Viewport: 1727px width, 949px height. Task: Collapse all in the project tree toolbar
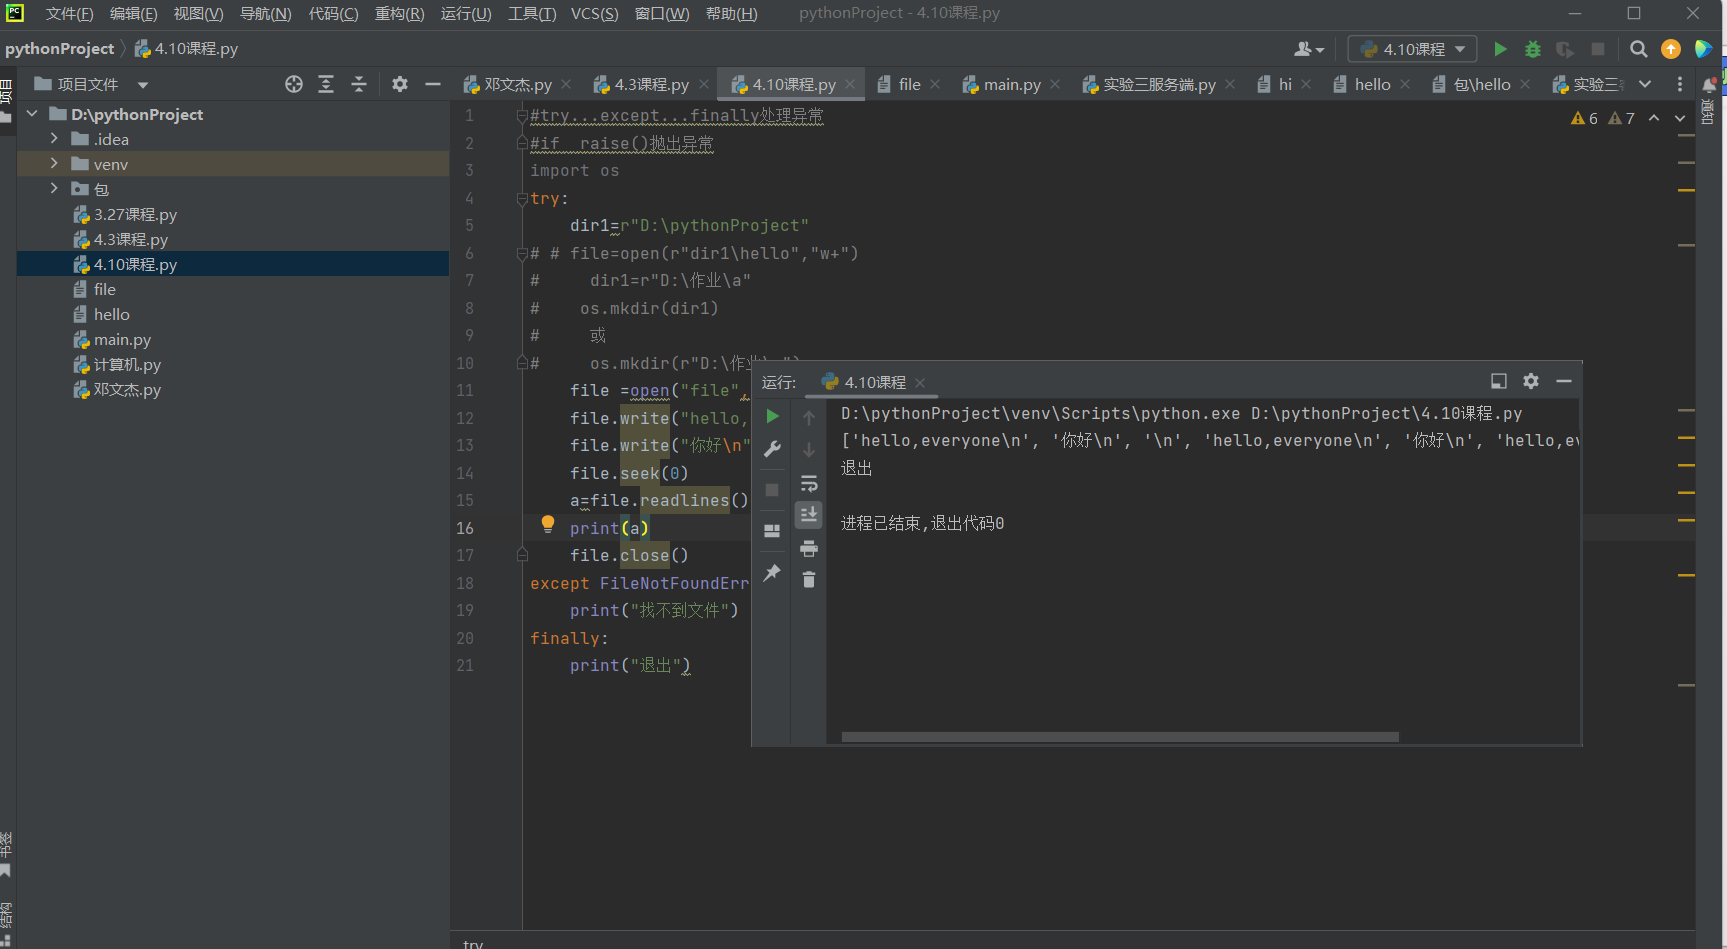click(x=359, y=85)
